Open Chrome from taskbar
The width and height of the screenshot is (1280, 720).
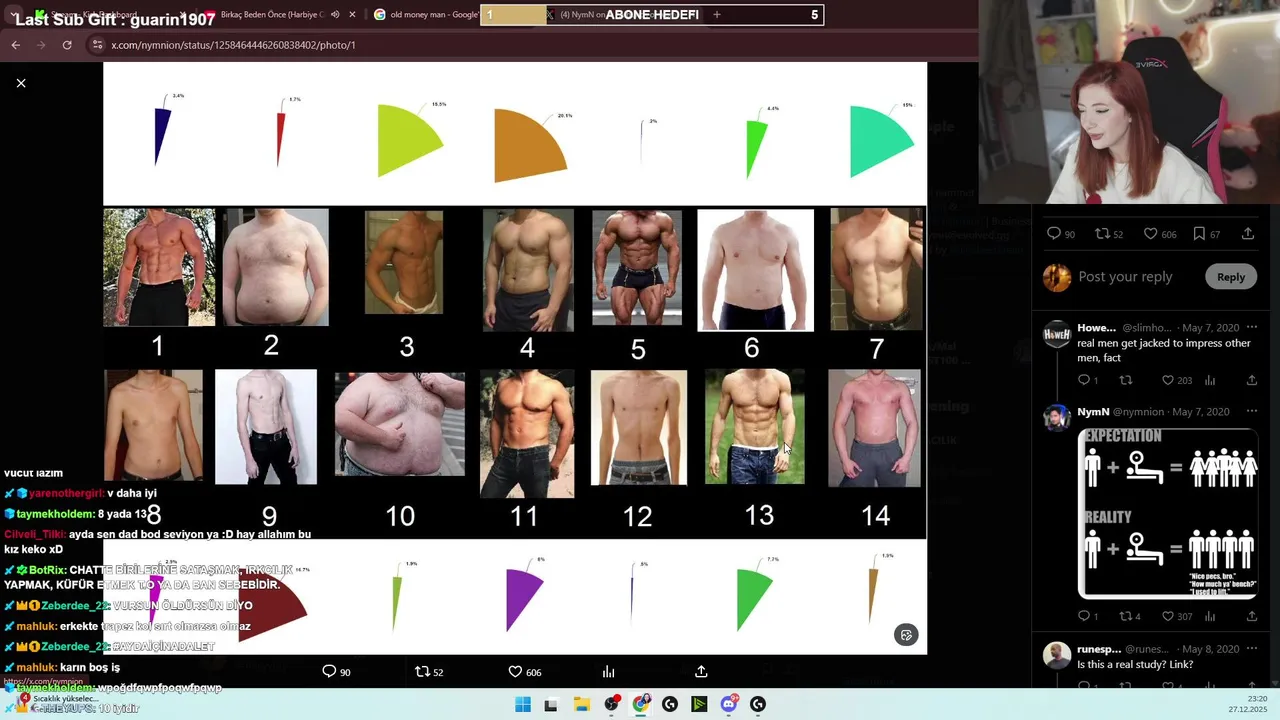pos(640,704)
